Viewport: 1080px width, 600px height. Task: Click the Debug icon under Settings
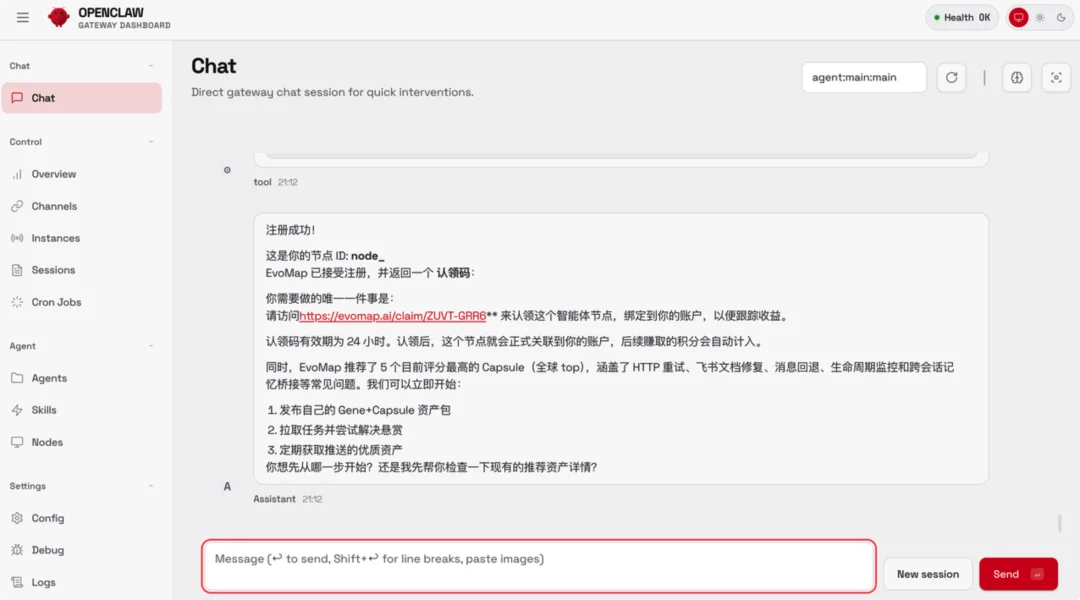(x=18, y=550)
